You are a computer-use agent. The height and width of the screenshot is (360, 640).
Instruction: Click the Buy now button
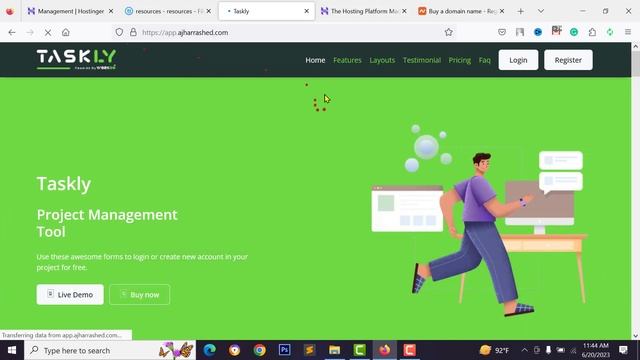[140, 294]
